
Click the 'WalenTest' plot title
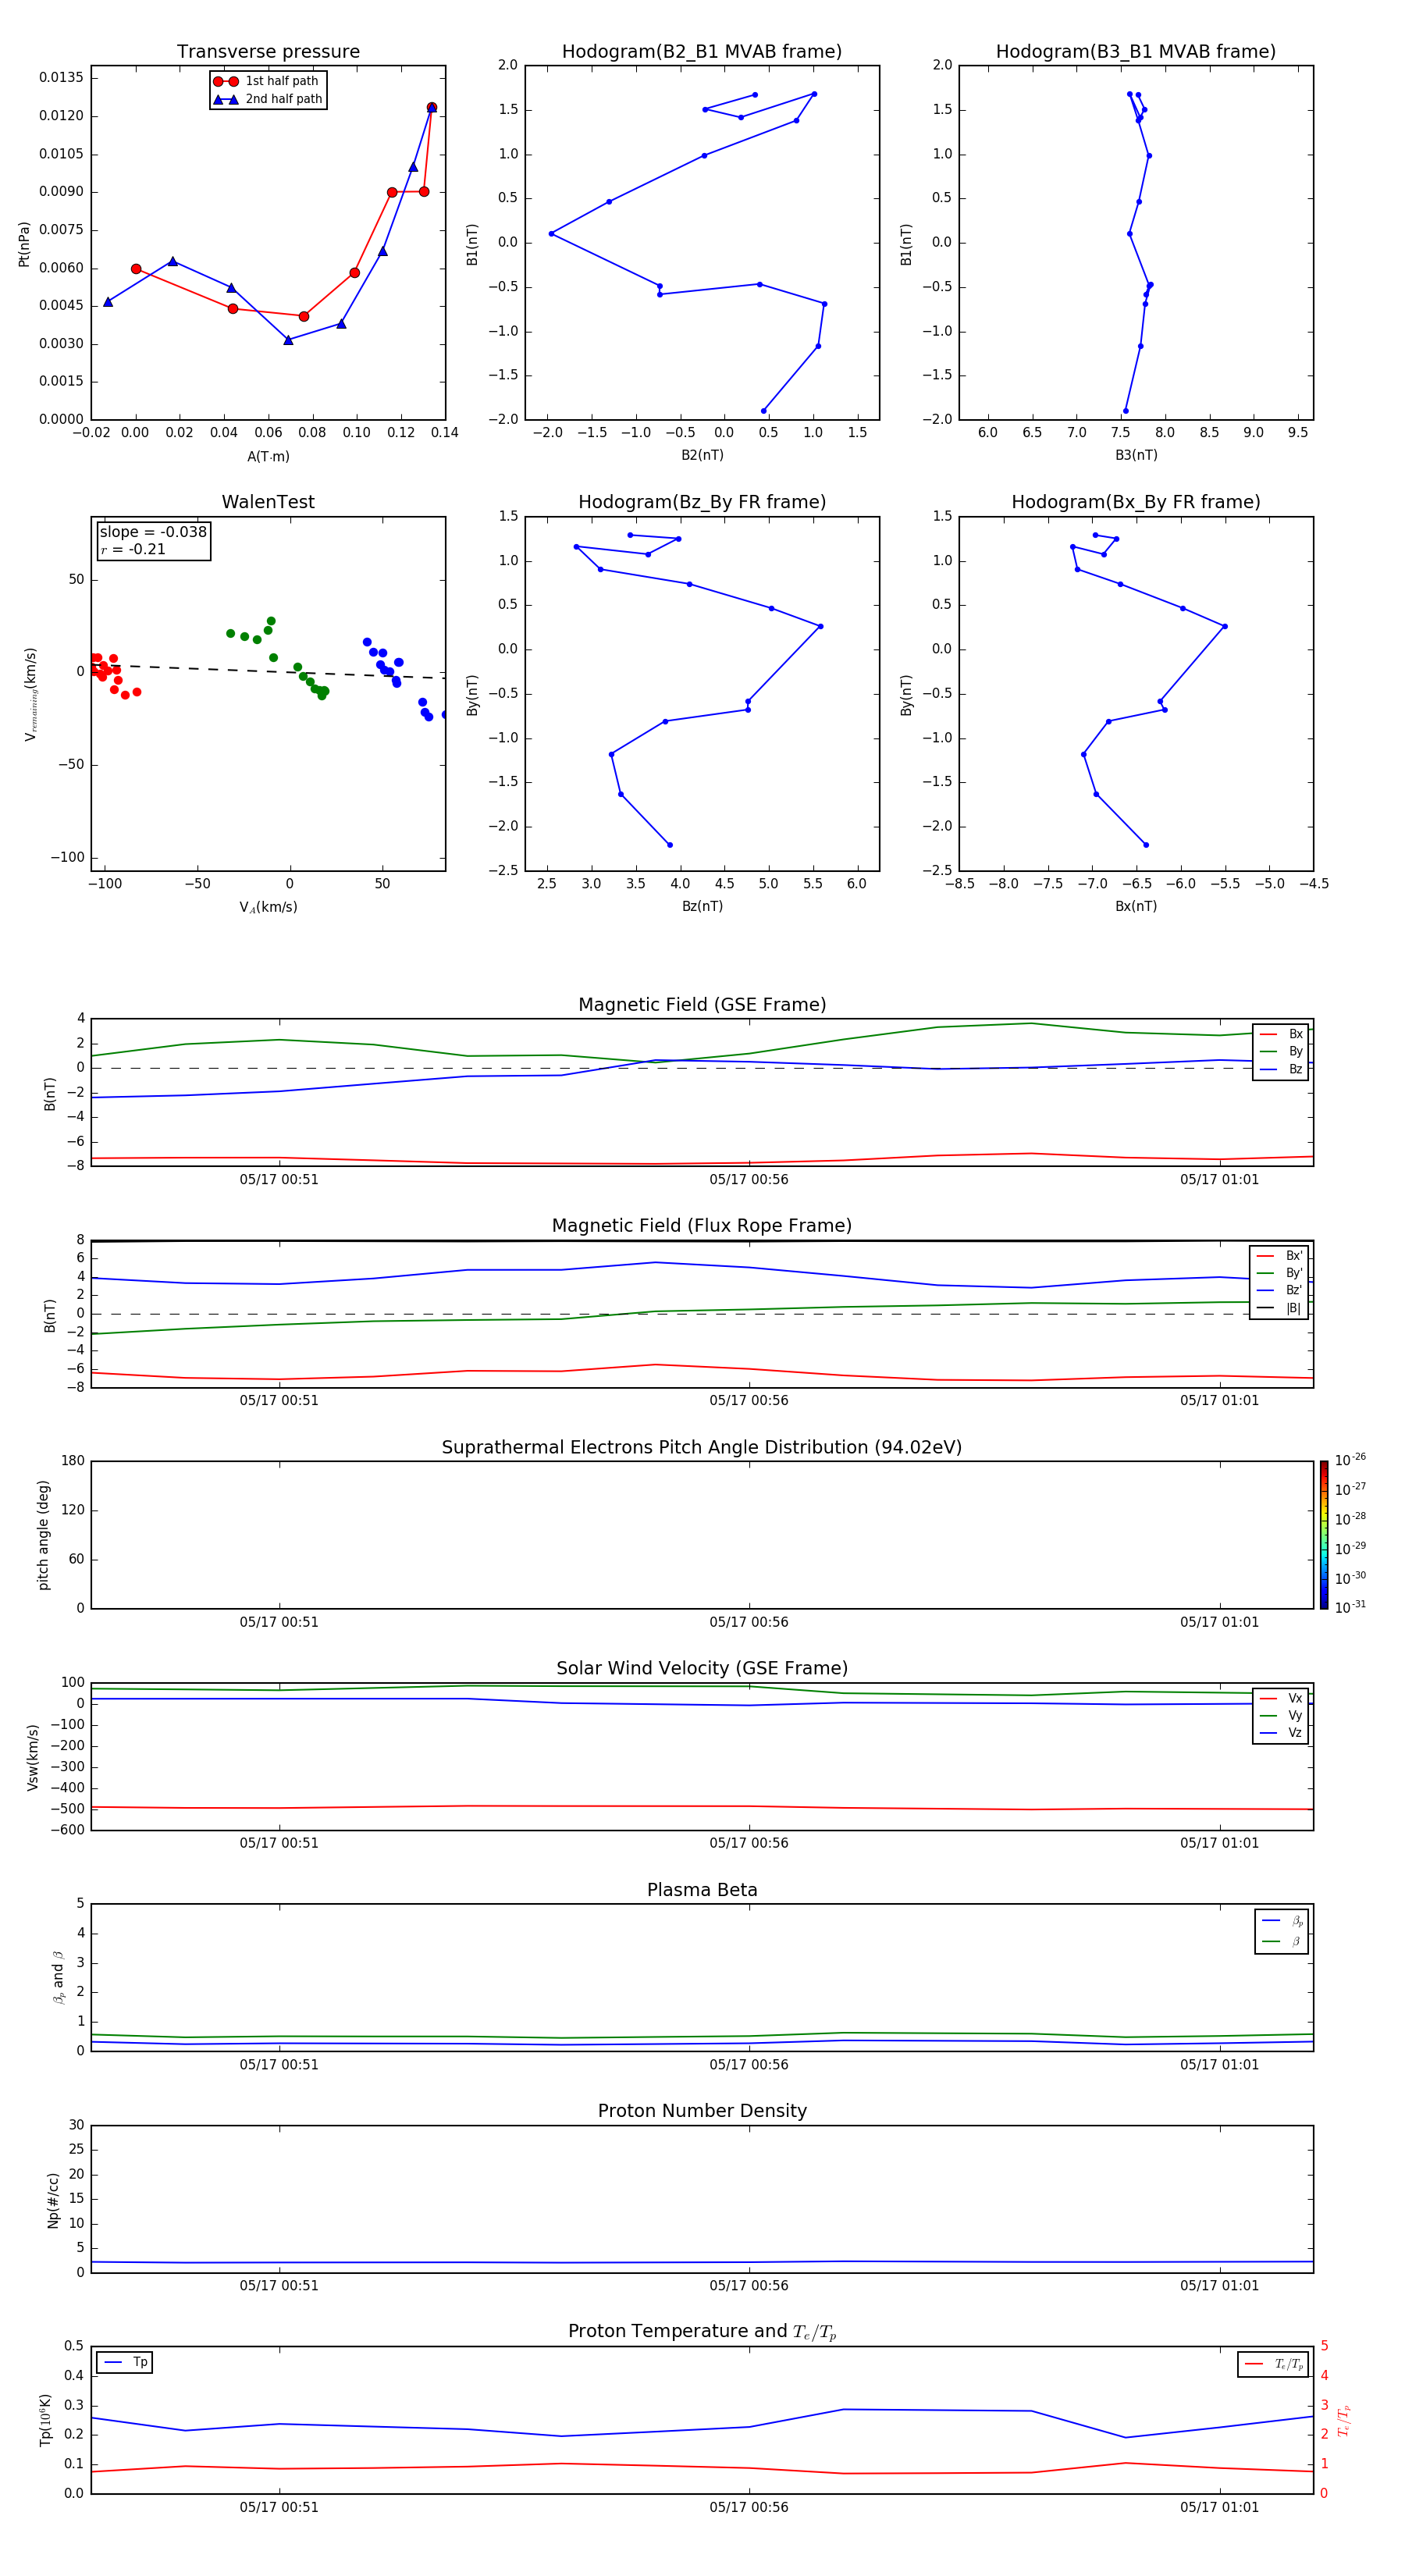pos(268,502)
